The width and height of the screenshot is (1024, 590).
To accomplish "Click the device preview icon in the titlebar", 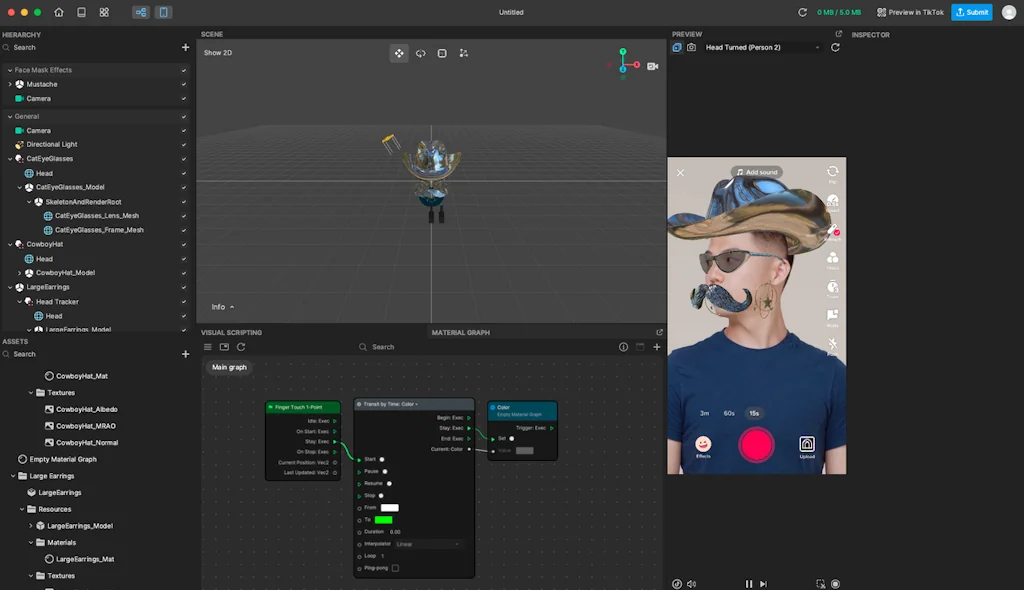I will [x=163, y=12].
